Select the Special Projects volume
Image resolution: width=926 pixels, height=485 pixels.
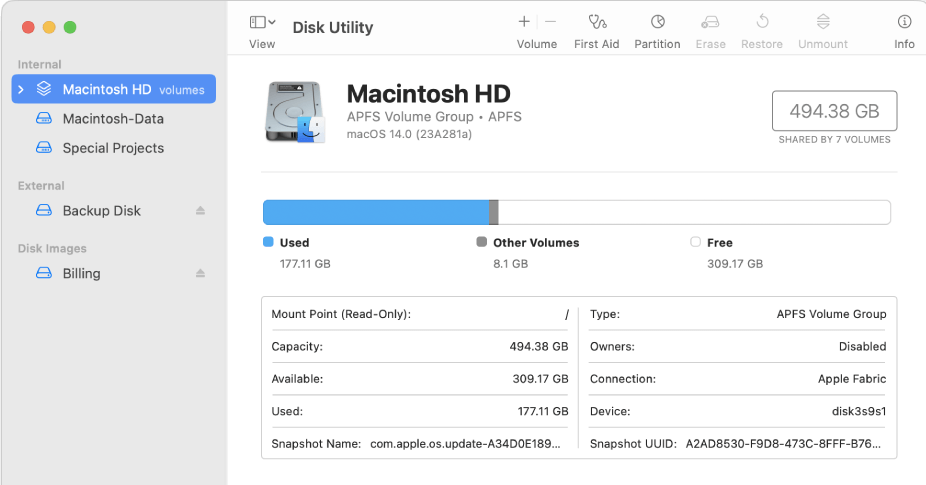pos(113,148)
